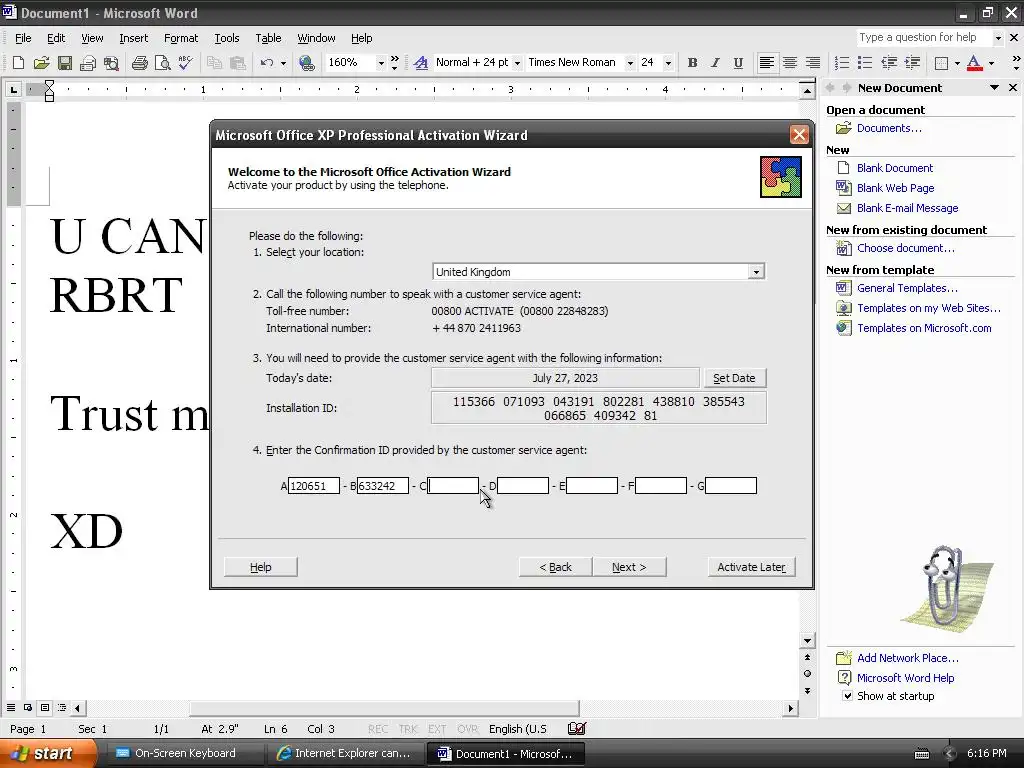Click the vertical scrollbar down arrow
Screen dimensions: 1024x768
pos(808,641)
